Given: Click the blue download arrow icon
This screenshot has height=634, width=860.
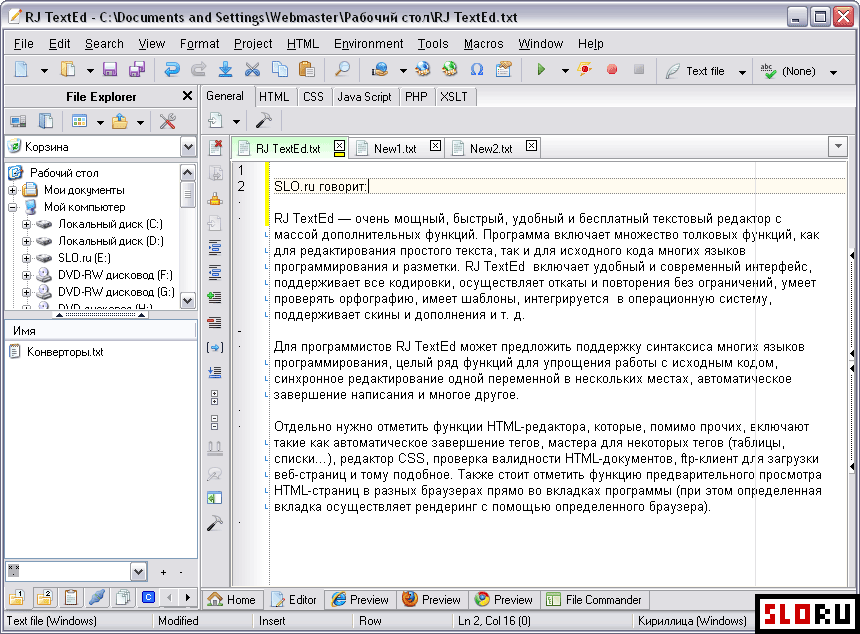Looking at the screenshot, I should [225, 70].
